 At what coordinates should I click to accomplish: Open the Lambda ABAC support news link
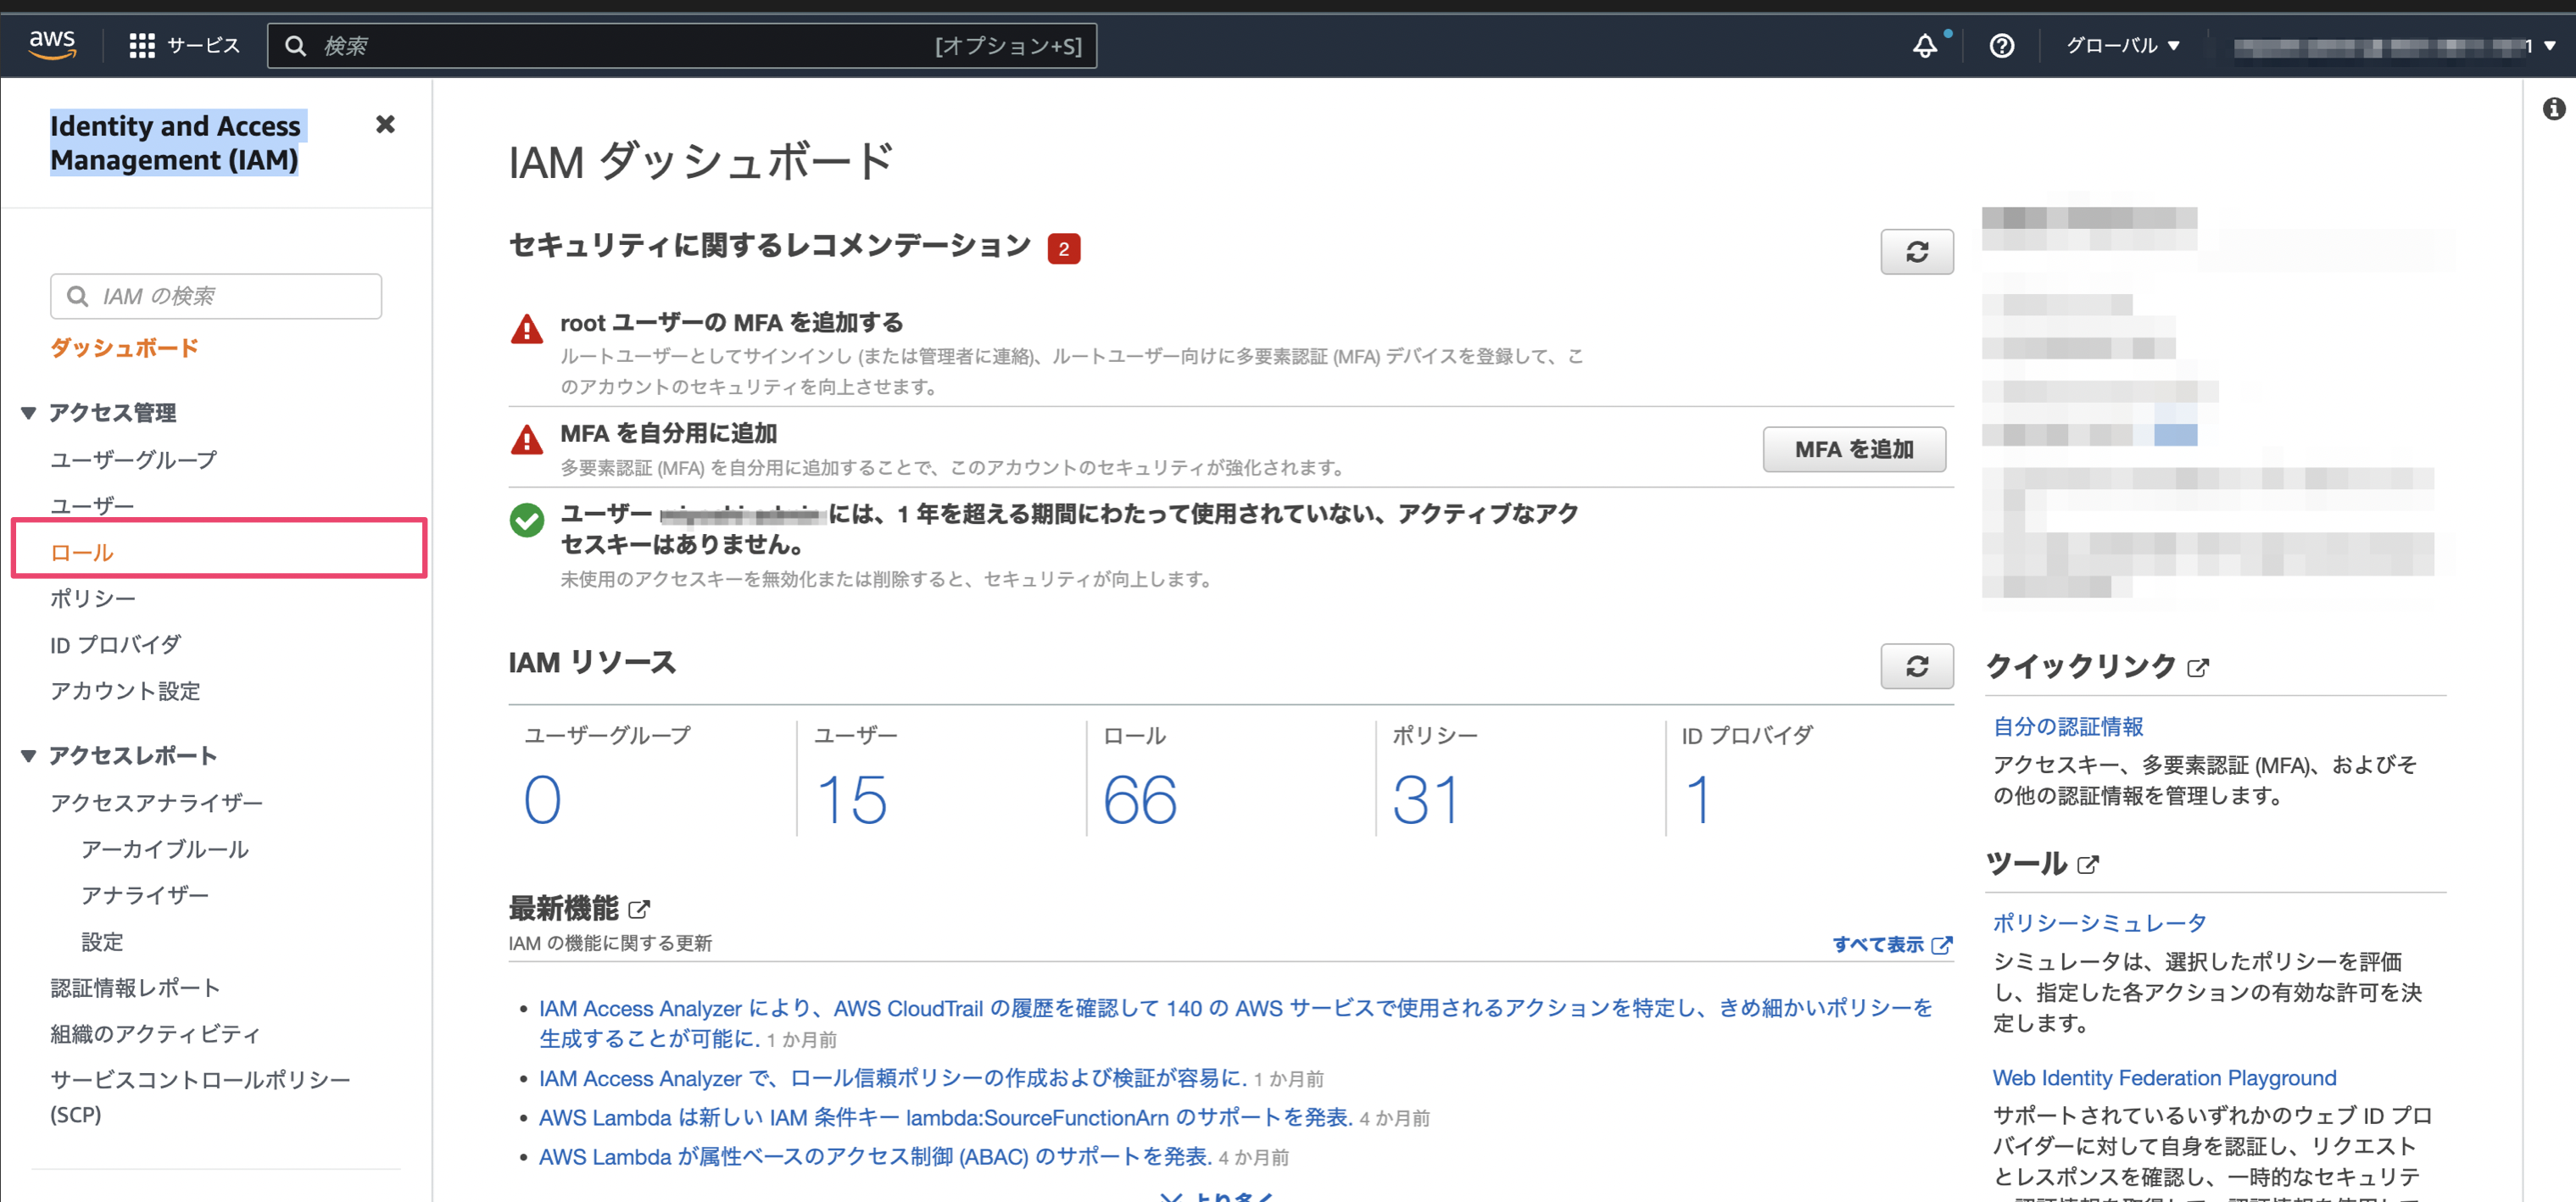click(x=875, y=1157)
